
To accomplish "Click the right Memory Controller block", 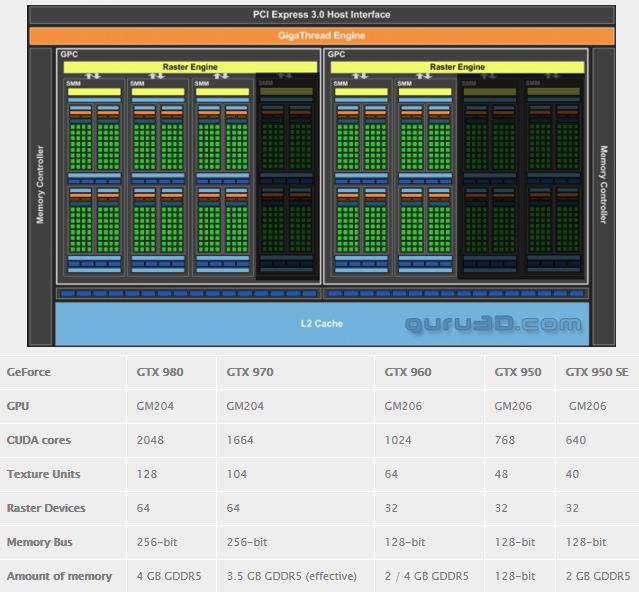I will pyautogui.click(x=604, y=196).
